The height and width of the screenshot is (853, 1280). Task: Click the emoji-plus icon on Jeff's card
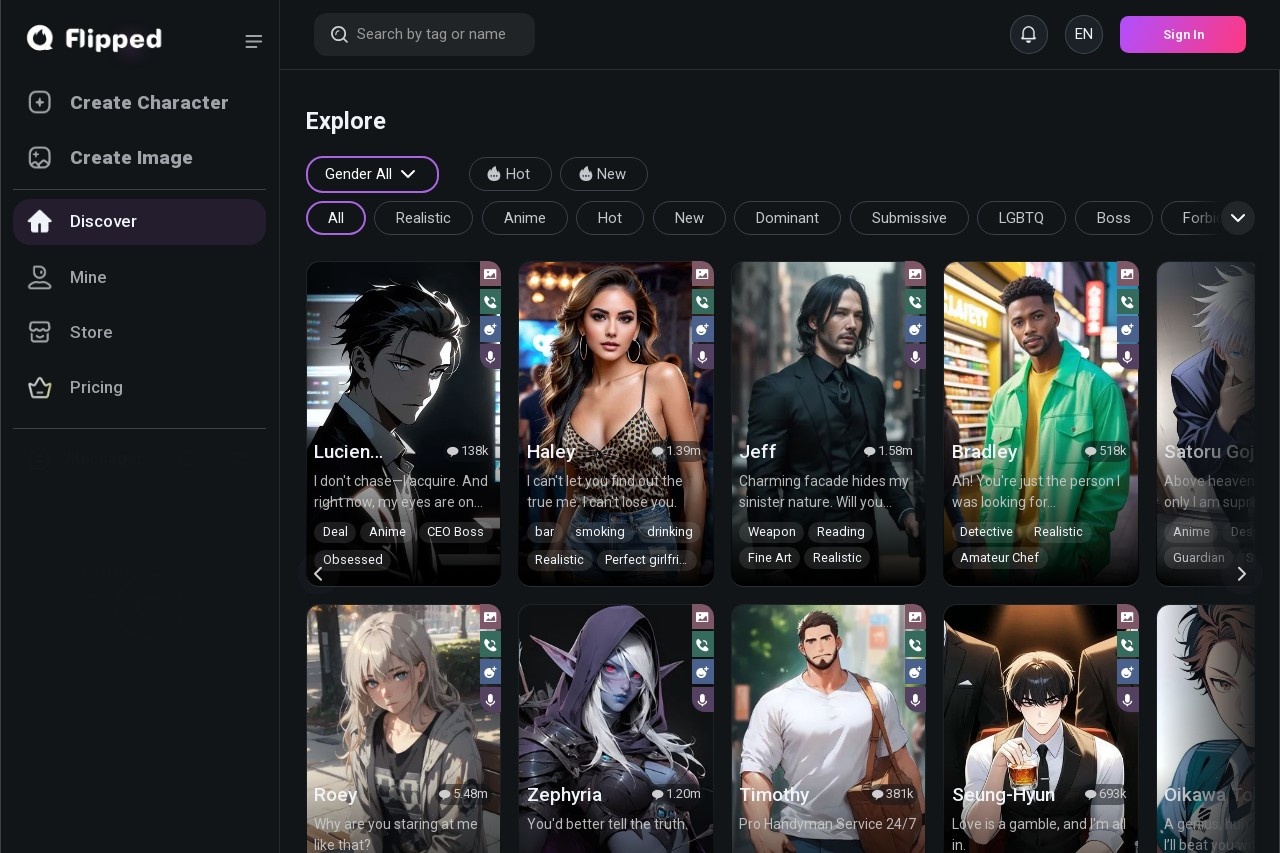pos(915,329)
